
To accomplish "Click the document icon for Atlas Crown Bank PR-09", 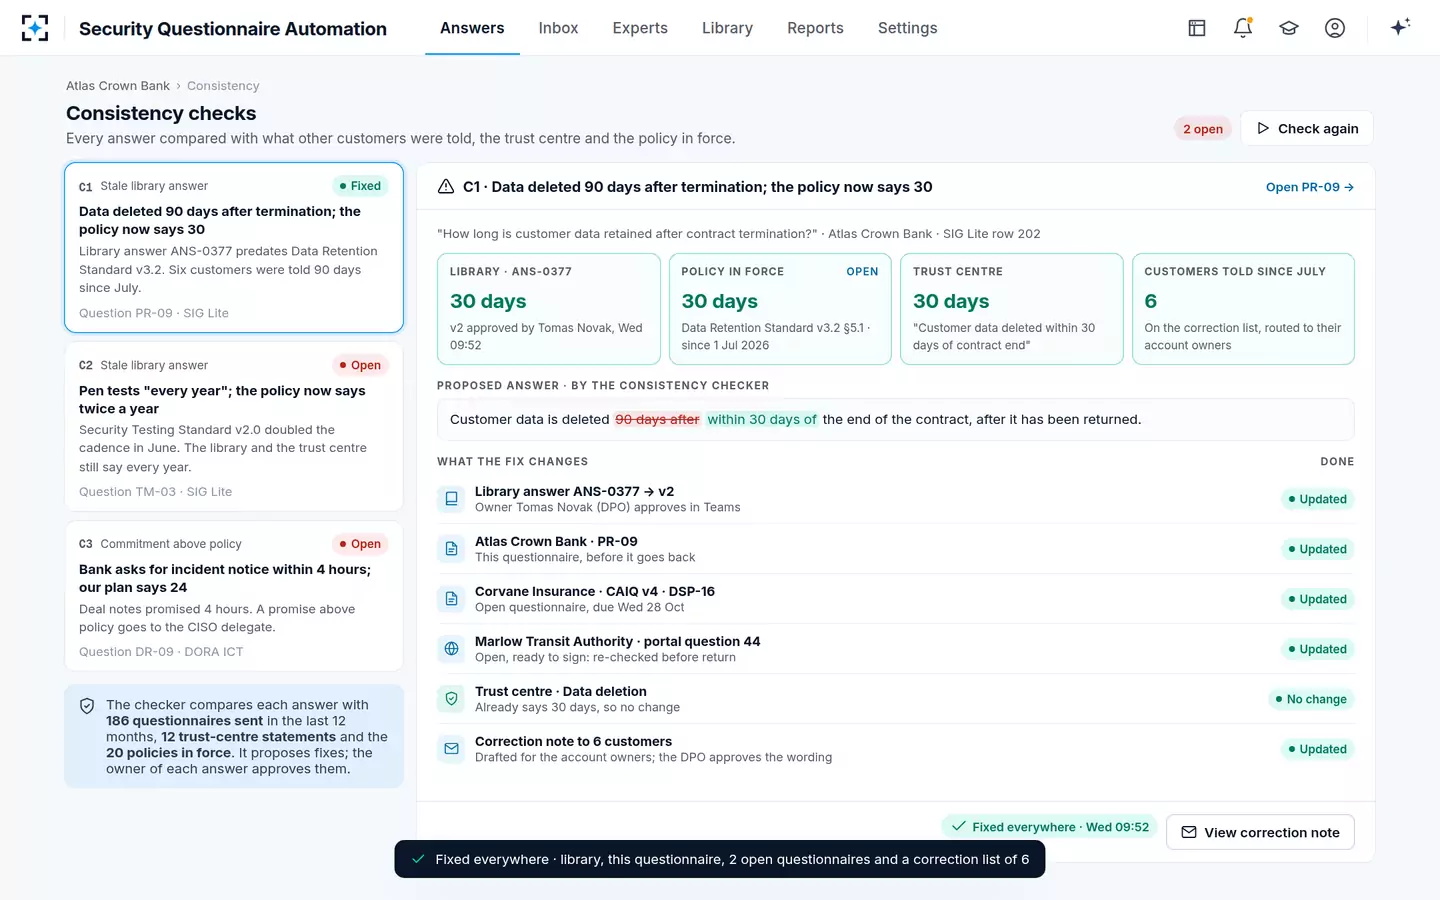I will click(x=451, y=549).
